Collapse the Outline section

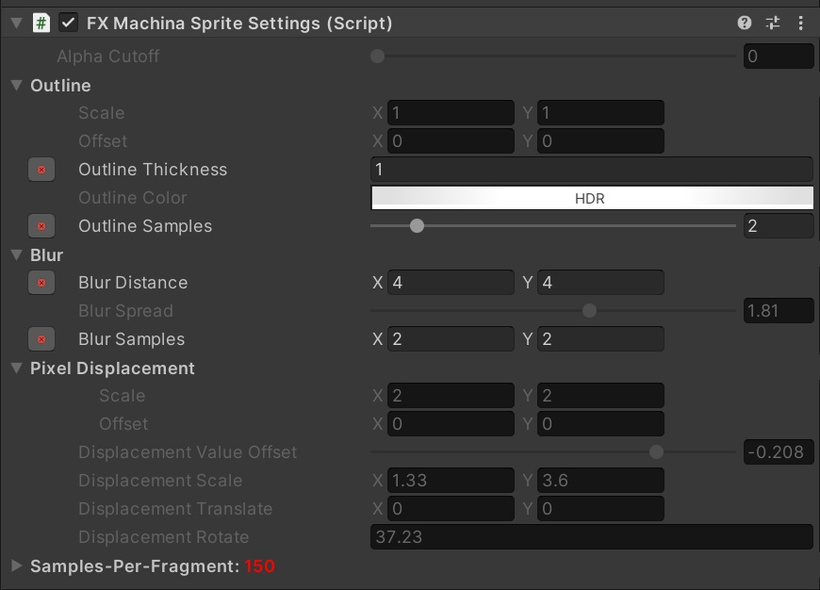point(17,85)
